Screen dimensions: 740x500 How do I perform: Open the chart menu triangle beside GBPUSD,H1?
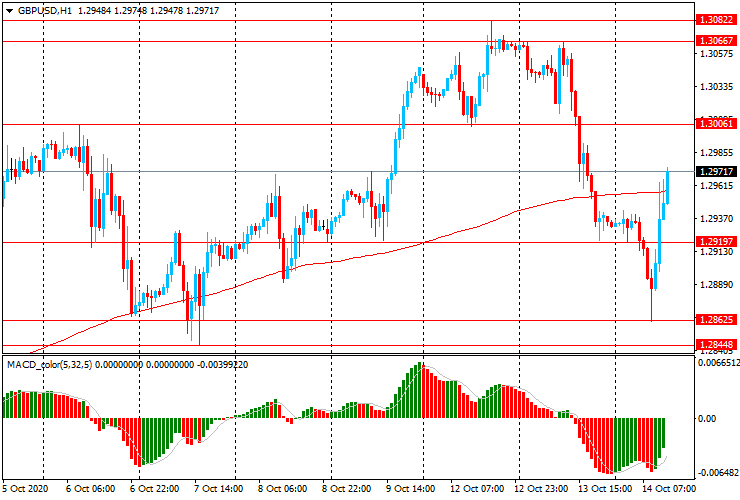[9, 11]
